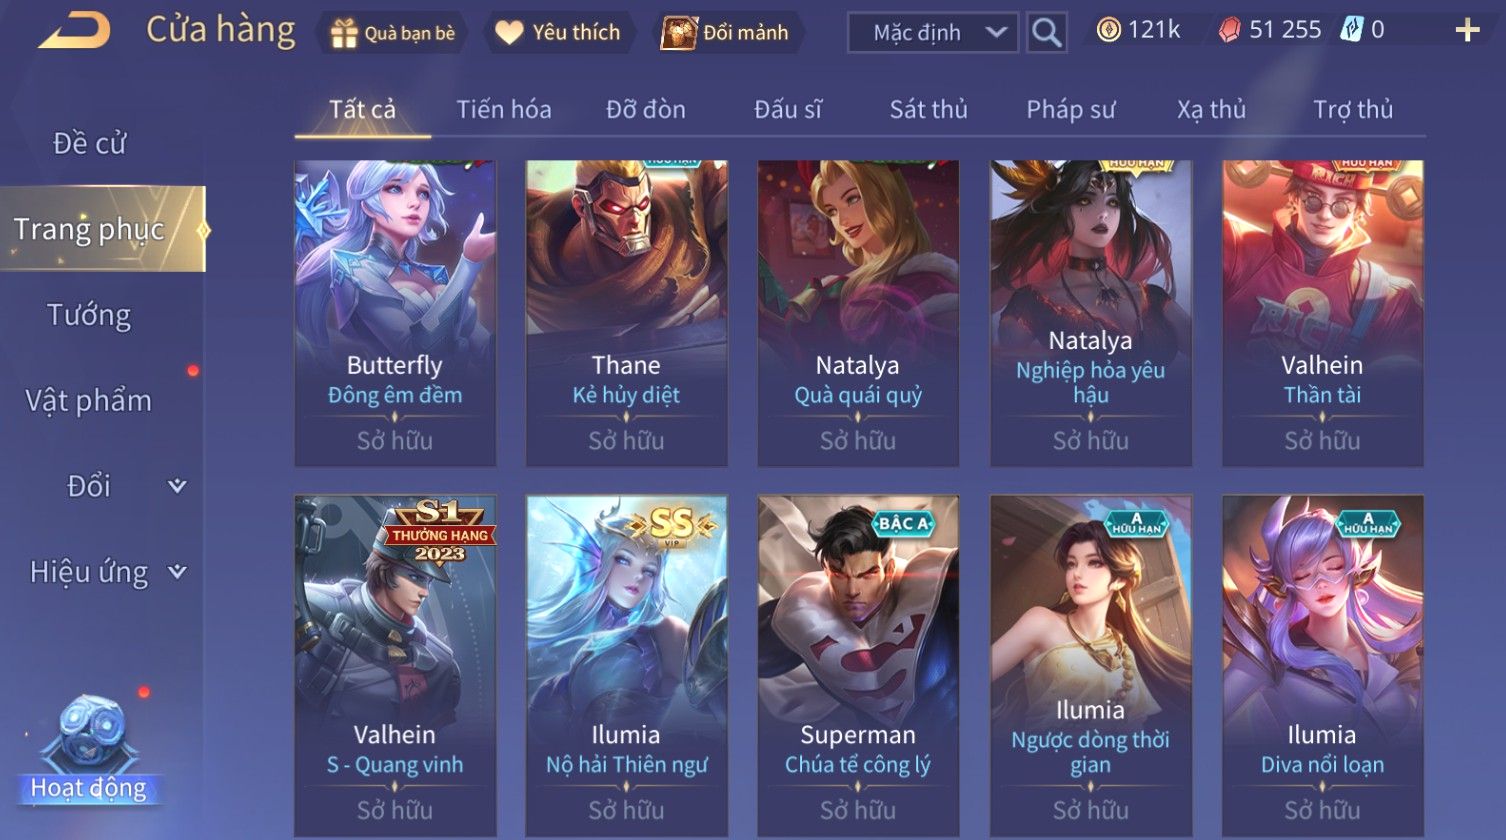The height and width of the screenshot is (840, 1506).
Task: Open Tướng in the sidebar
Action: (89, 315)
